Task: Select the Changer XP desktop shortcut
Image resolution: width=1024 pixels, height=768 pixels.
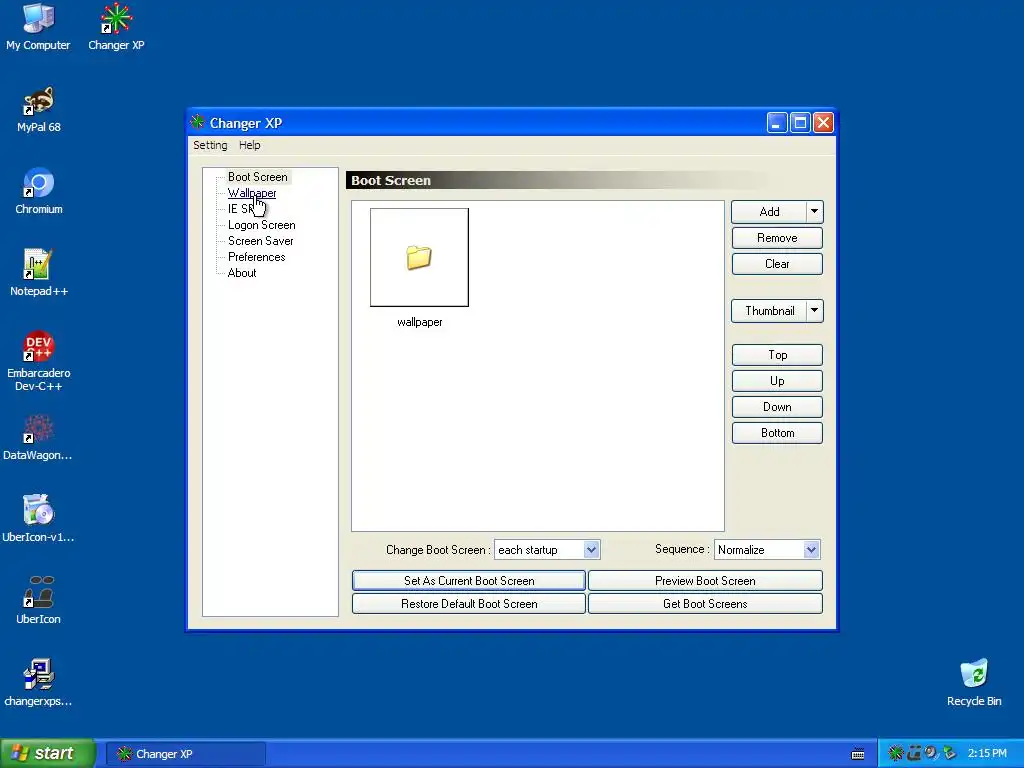Action: (x=116, y=26)
